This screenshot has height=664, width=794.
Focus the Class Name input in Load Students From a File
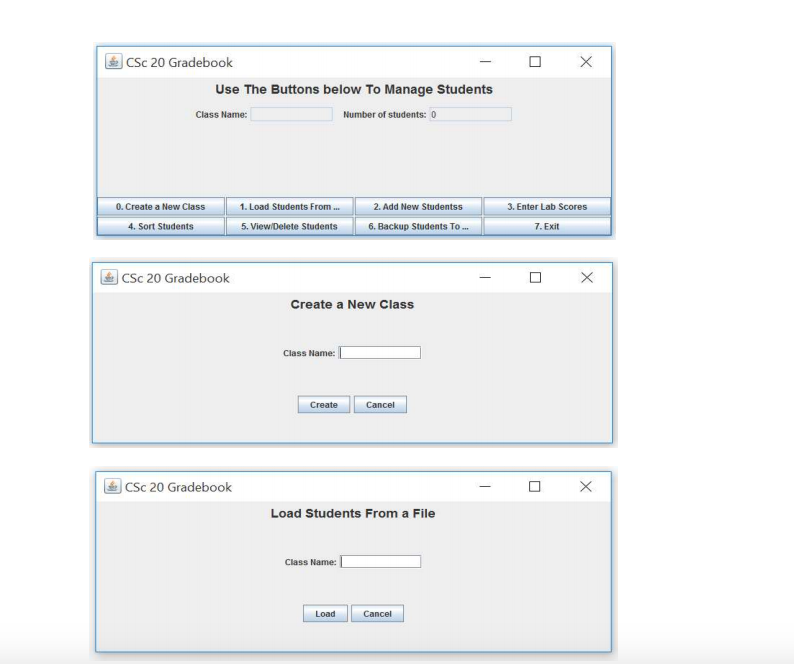[x=381, y=562]
